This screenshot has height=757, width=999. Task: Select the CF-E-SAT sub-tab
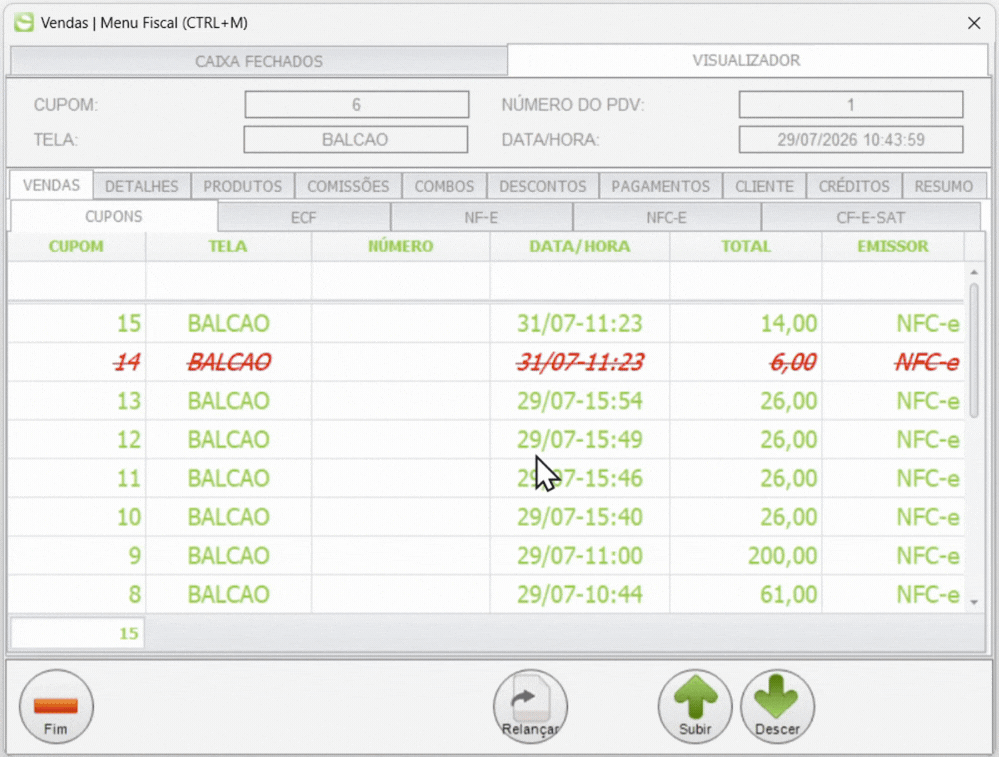pyautogui.click(x=870, y=218)
